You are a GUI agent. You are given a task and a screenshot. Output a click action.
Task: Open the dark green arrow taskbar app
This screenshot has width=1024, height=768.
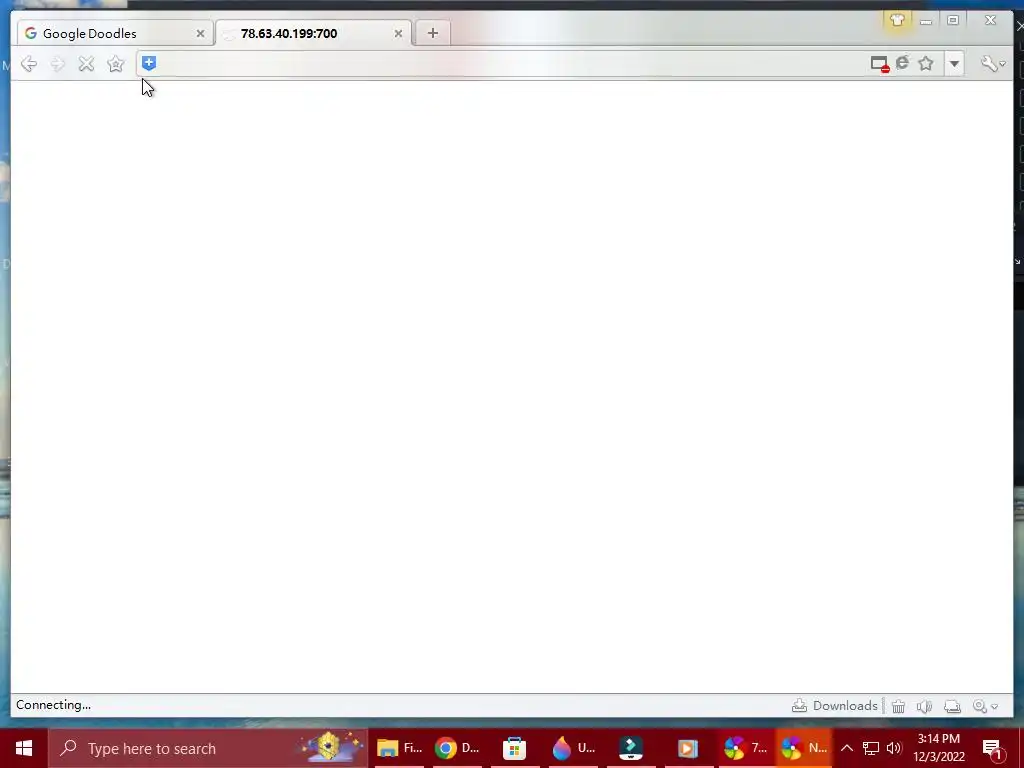(630, 748)
